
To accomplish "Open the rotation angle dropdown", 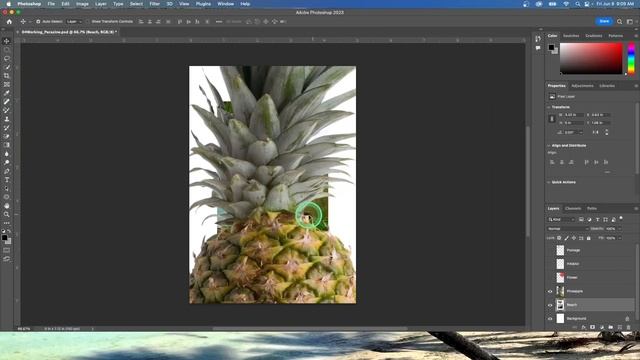I will point(581,132).
